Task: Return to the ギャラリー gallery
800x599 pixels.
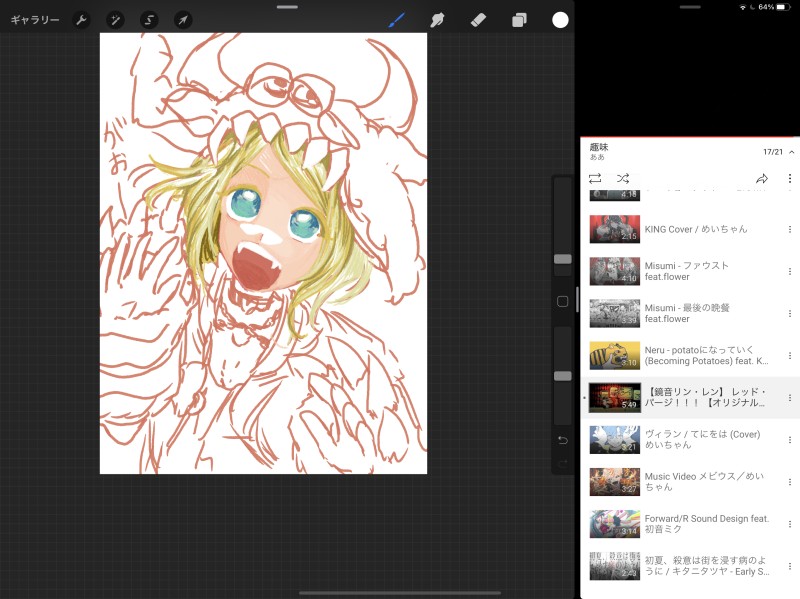Action: [x=35, y=20]
